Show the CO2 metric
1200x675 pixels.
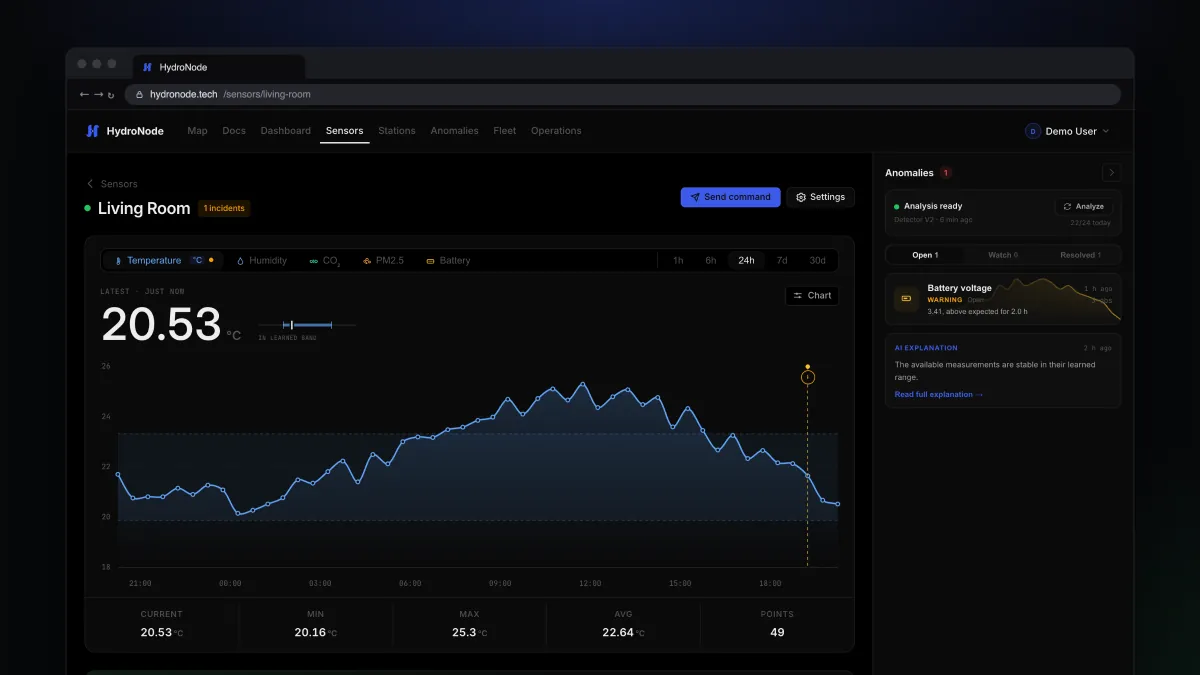pyautogui.click(x=325, y=261)
